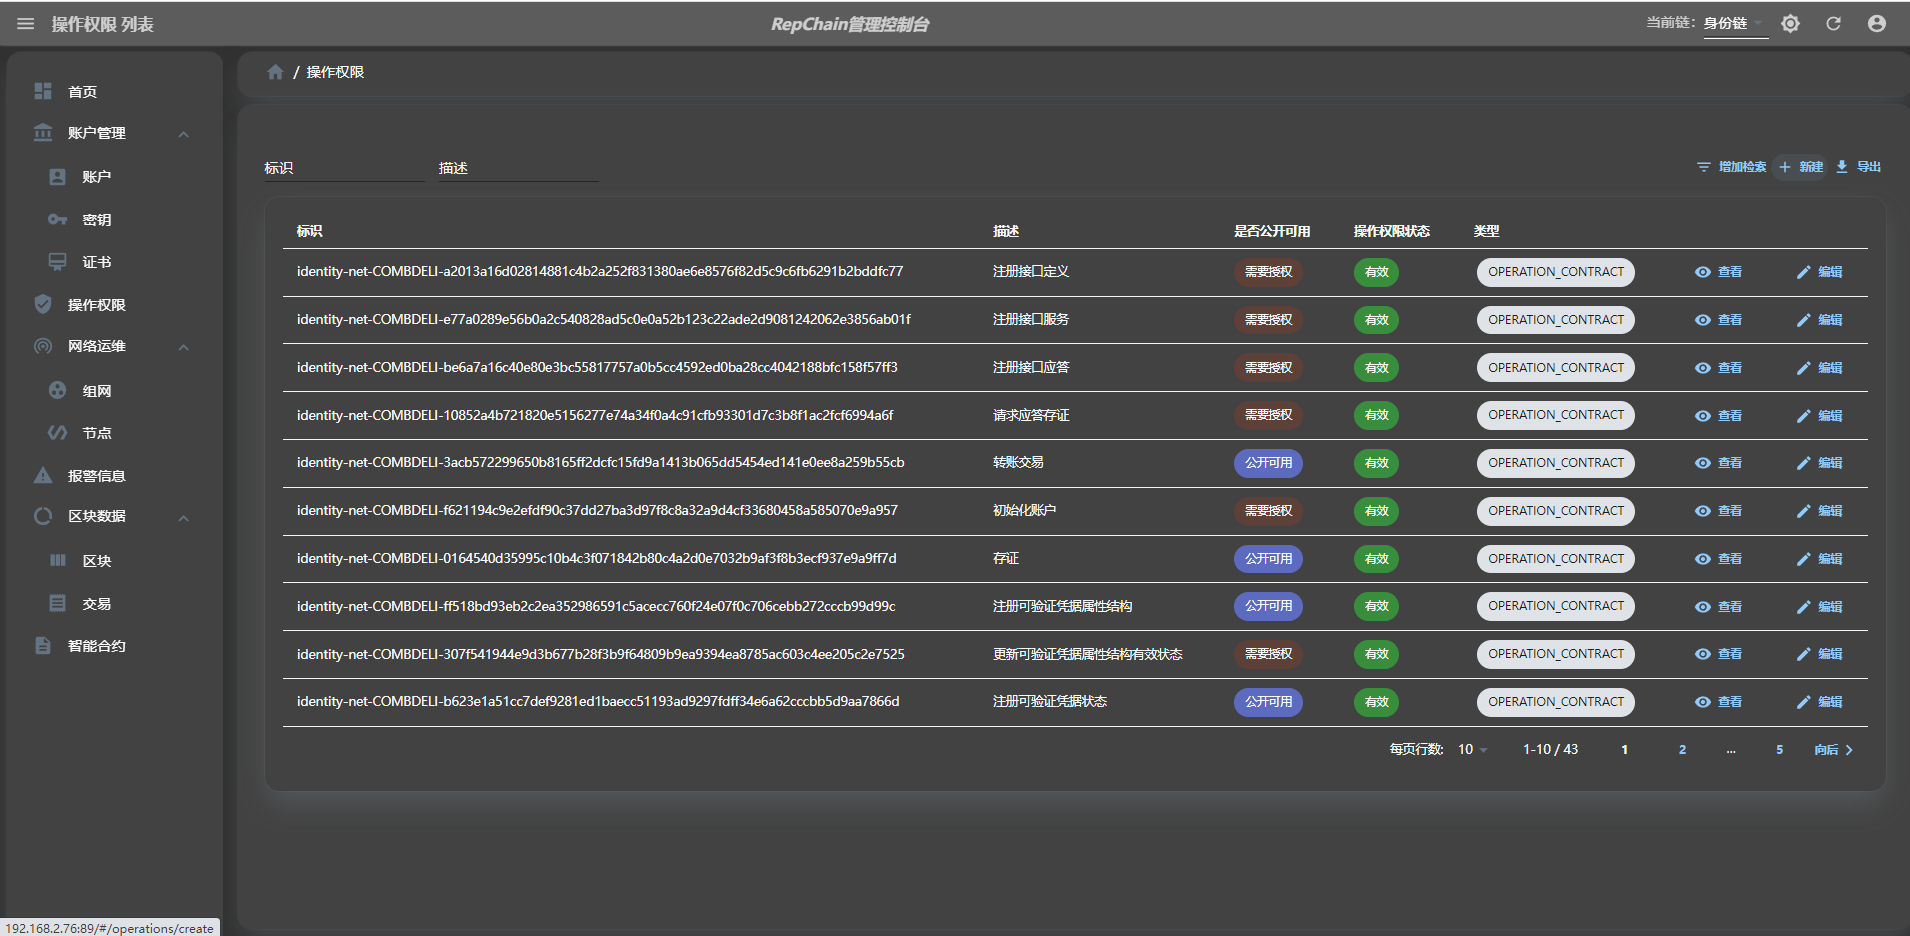
Task: Click 公开可用 chip in 转账交易 row
Action: coord(1268,463)
